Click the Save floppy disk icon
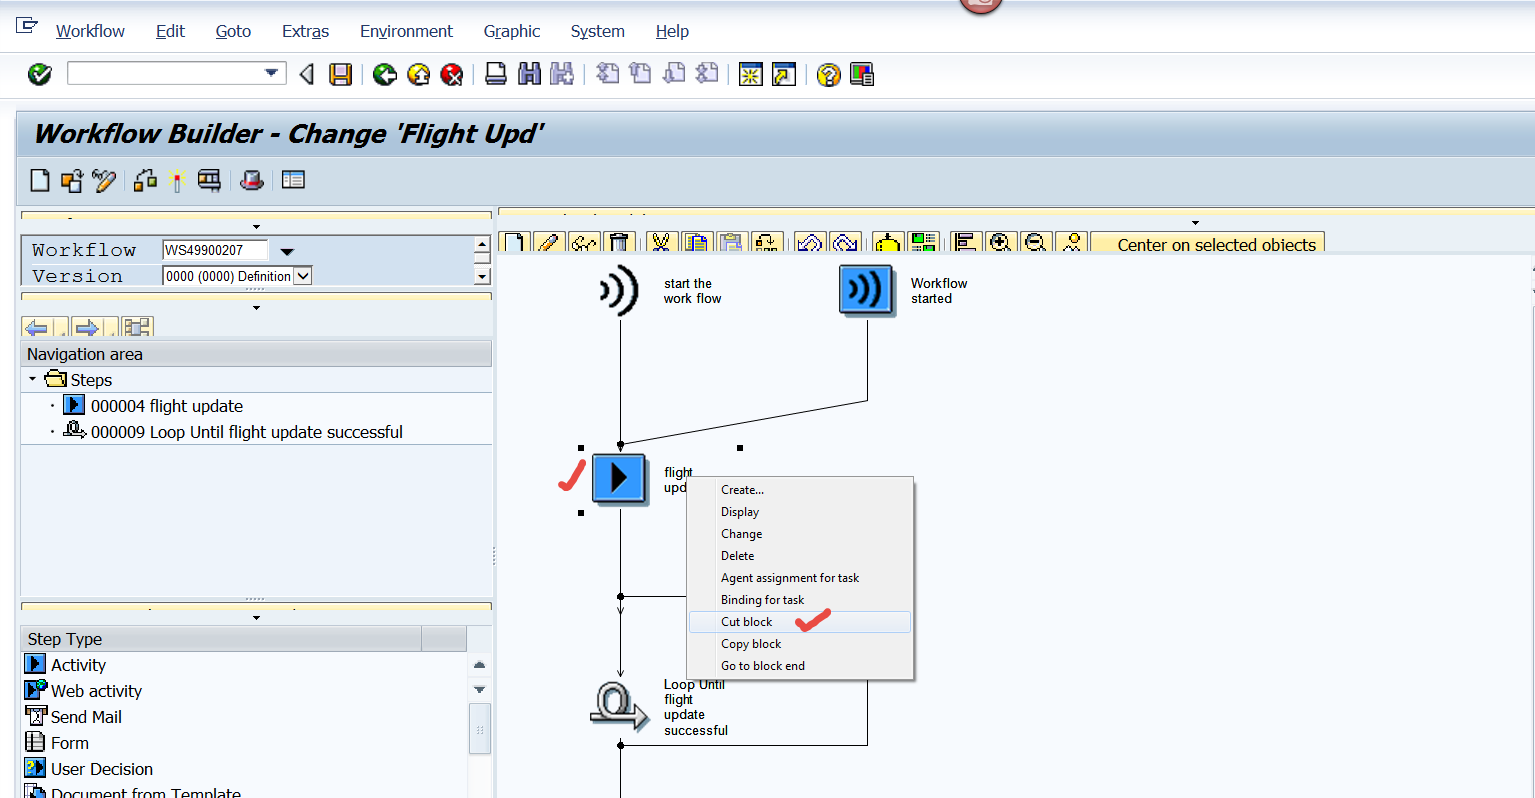Viewport: 1535px width, 798px height. (x=341, y=74)
